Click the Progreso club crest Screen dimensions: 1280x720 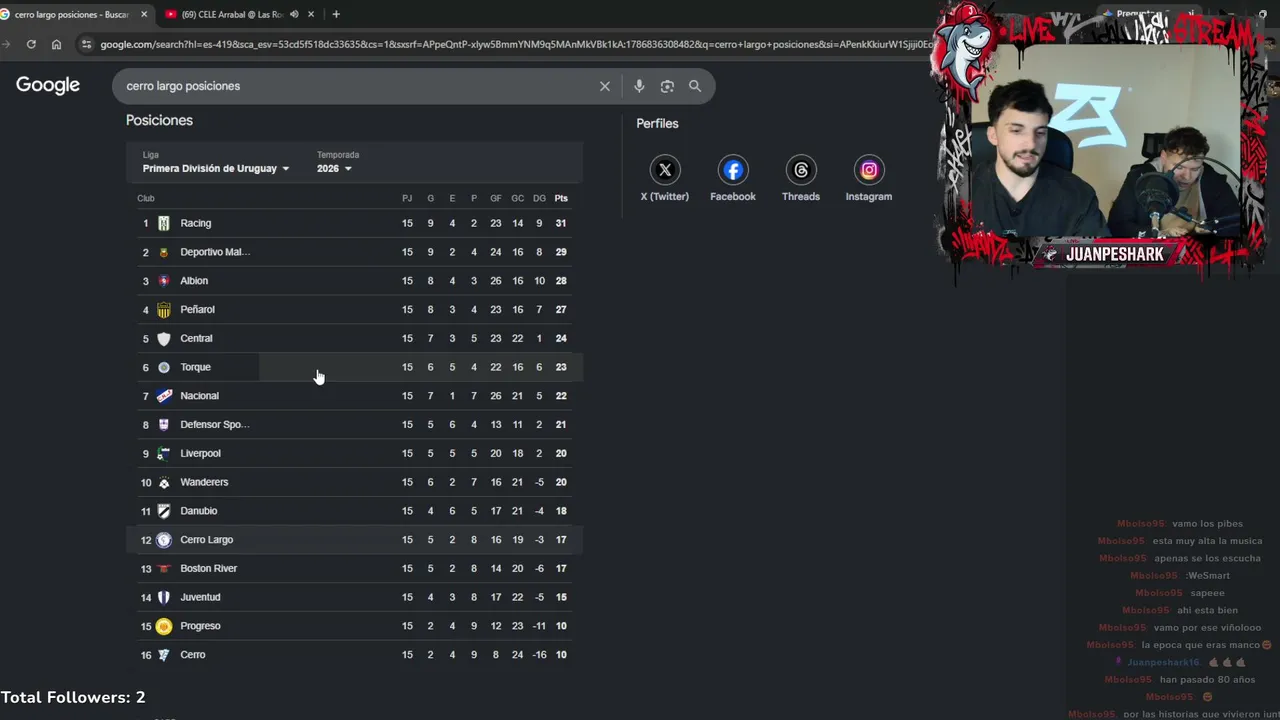coord(164,626)
